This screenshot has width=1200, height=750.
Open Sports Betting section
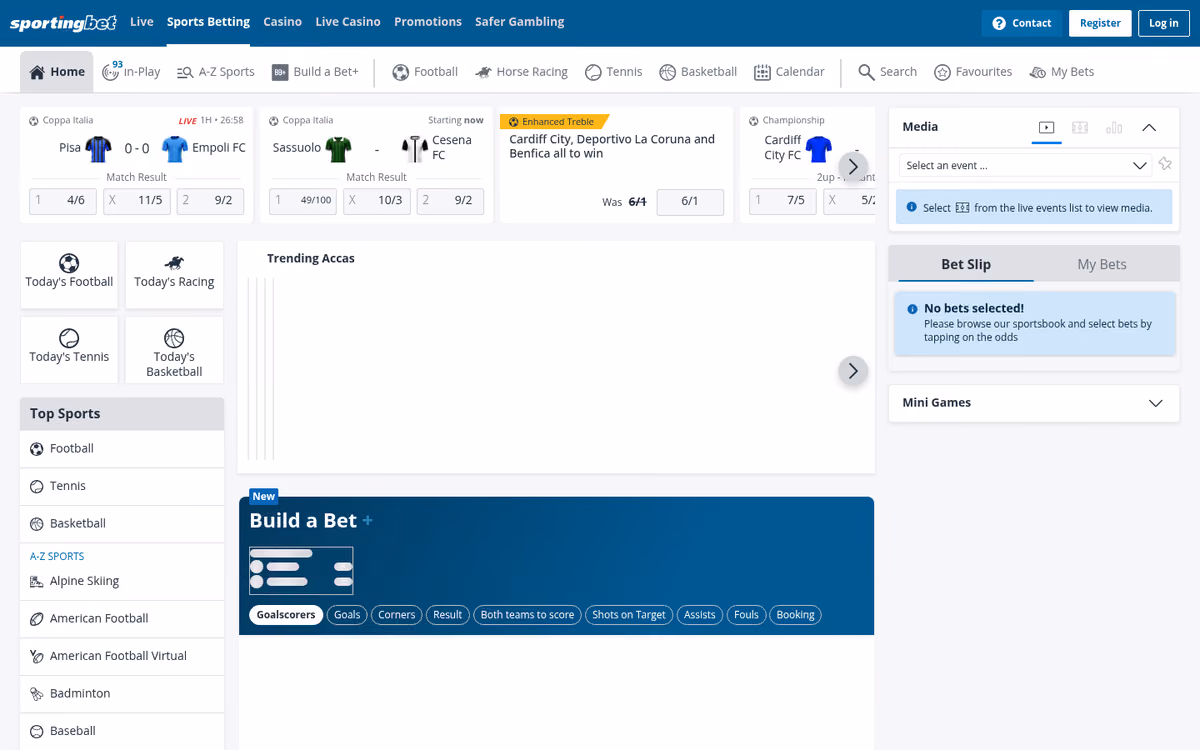tap(208, 22)
